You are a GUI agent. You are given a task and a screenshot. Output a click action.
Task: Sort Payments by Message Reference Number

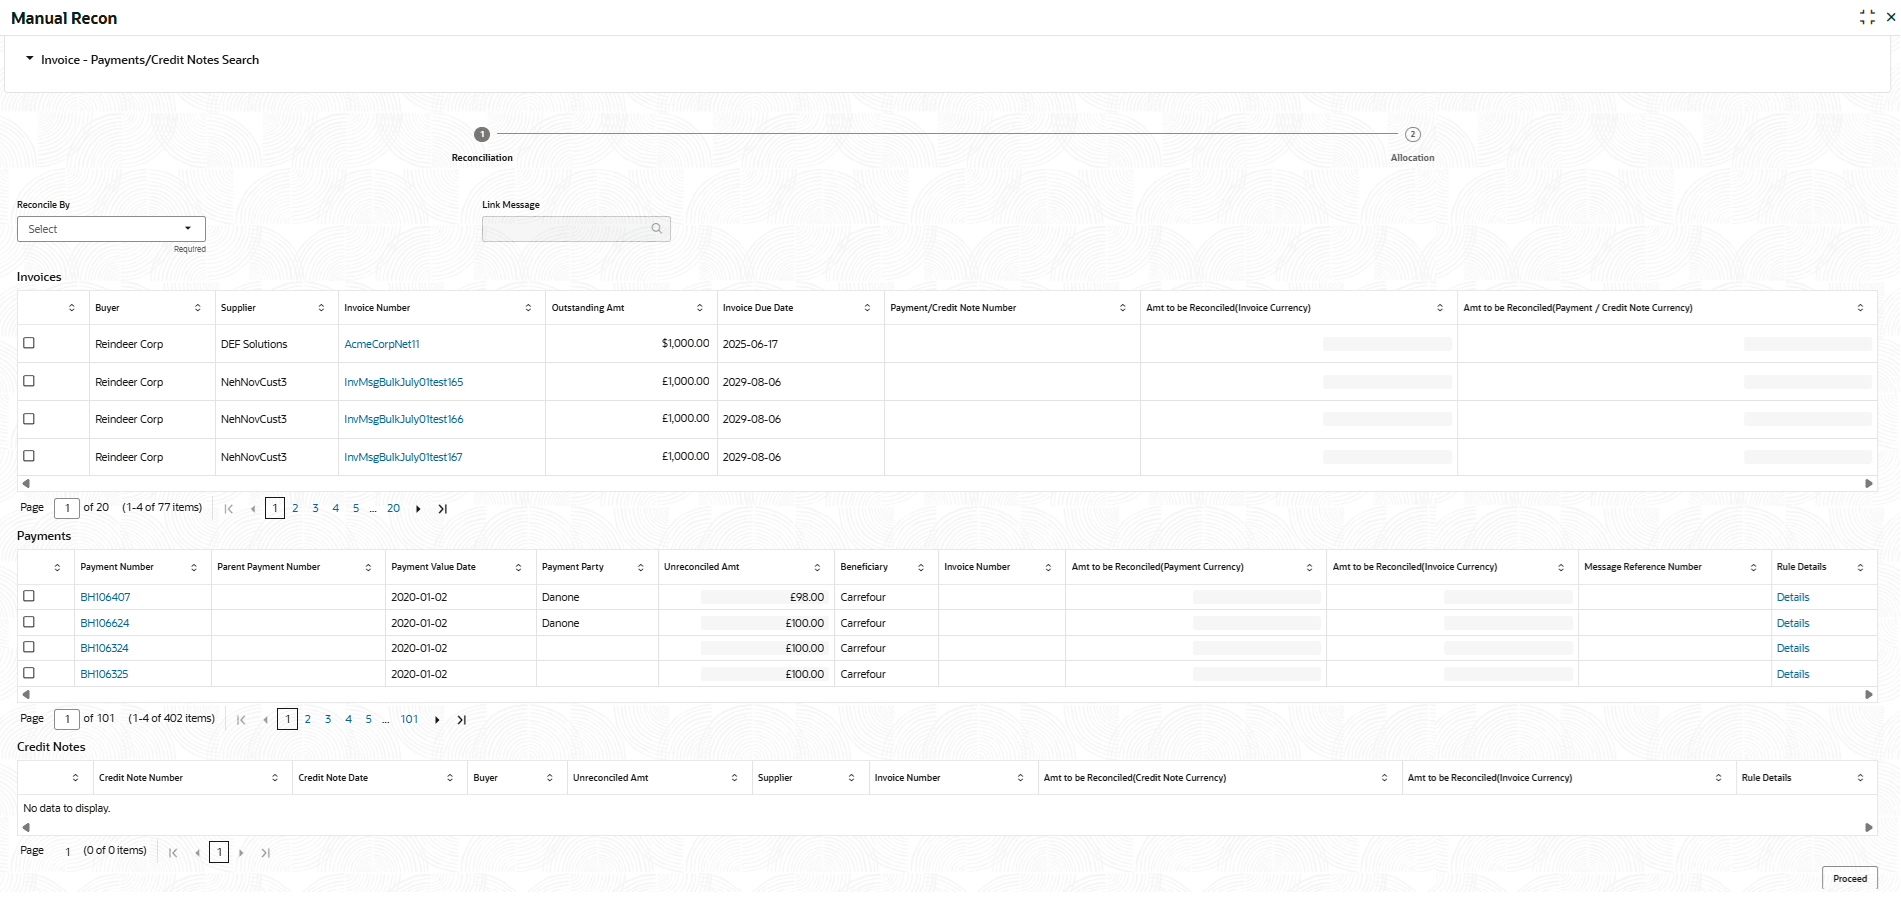pyautogui.click(x=1753, y=568)
